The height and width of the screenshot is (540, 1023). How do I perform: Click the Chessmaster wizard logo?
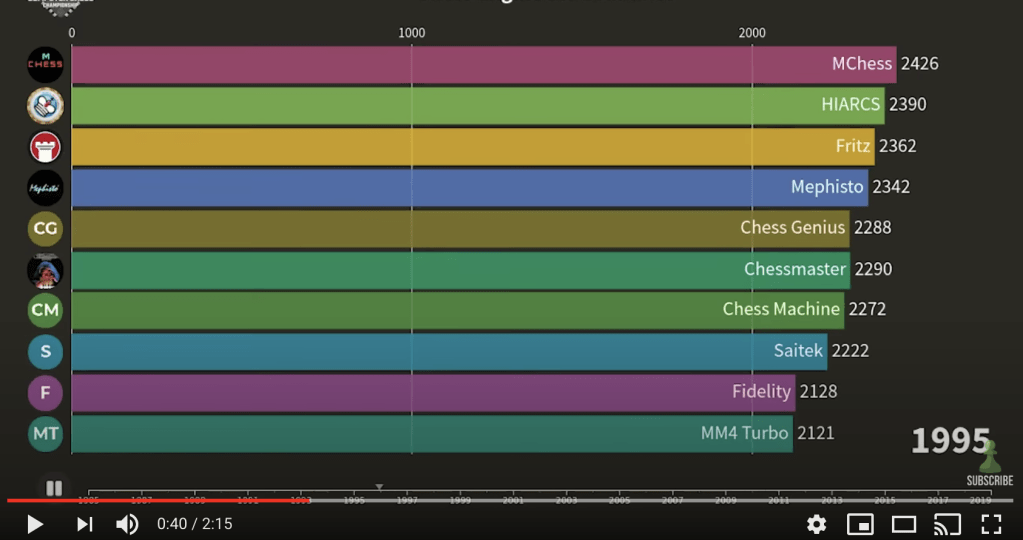(x=45, y=269)
